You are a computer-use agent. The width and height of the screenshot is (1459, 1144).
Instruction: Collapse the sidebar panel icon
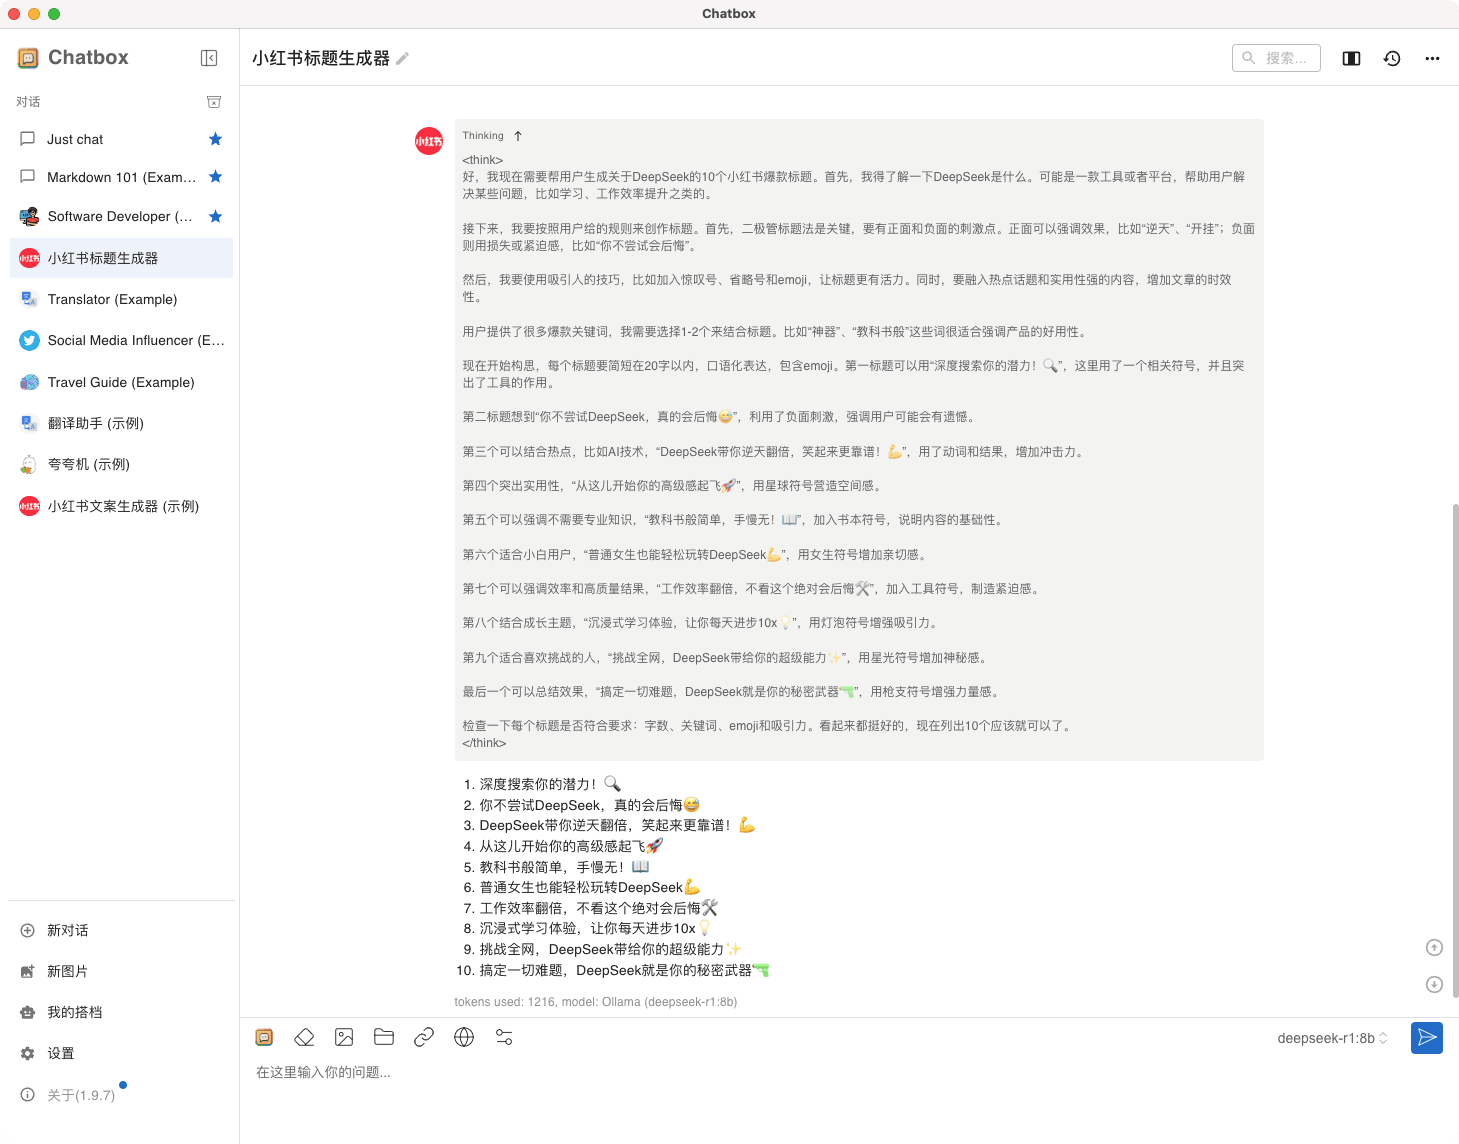tap(209, 58)
